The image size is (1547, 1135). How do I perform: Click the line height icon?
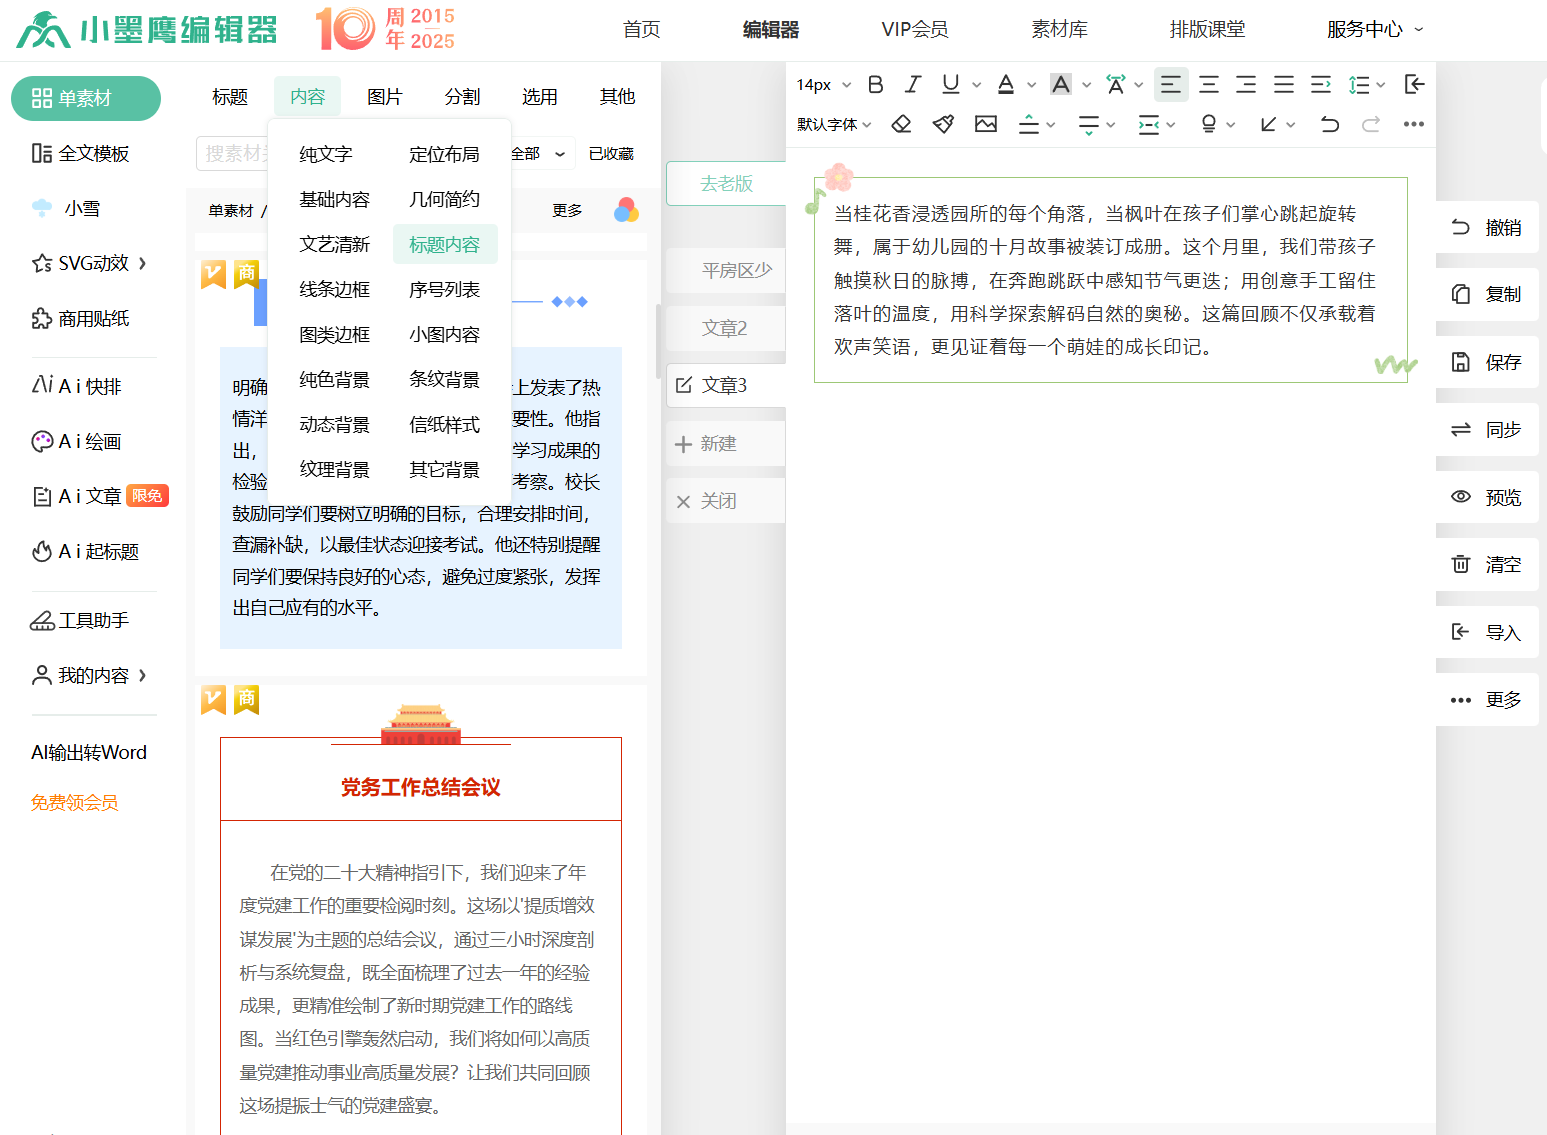pyautogui.click(x=1358, y=84)
